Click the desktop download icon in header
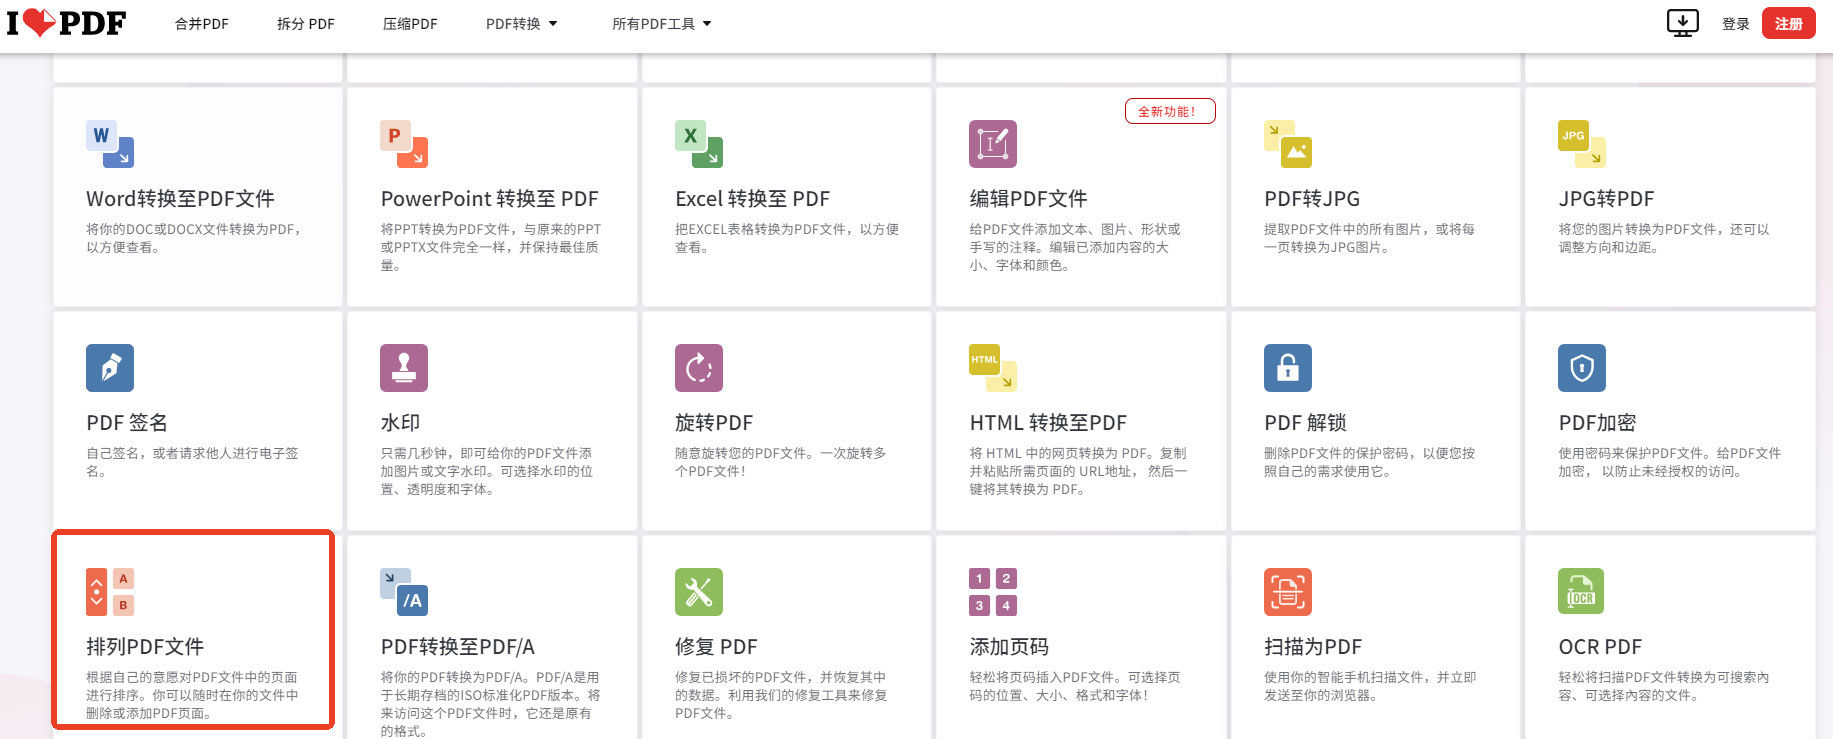This screenshot has height=739, width=1833. pos(1683,23)
